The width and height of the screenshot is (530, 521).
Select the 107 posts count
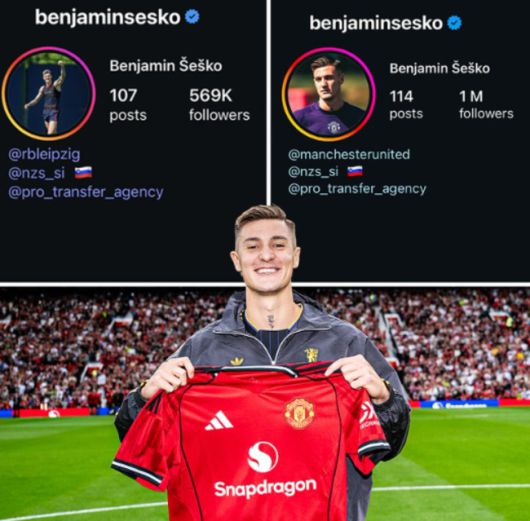tap(128, 104)
